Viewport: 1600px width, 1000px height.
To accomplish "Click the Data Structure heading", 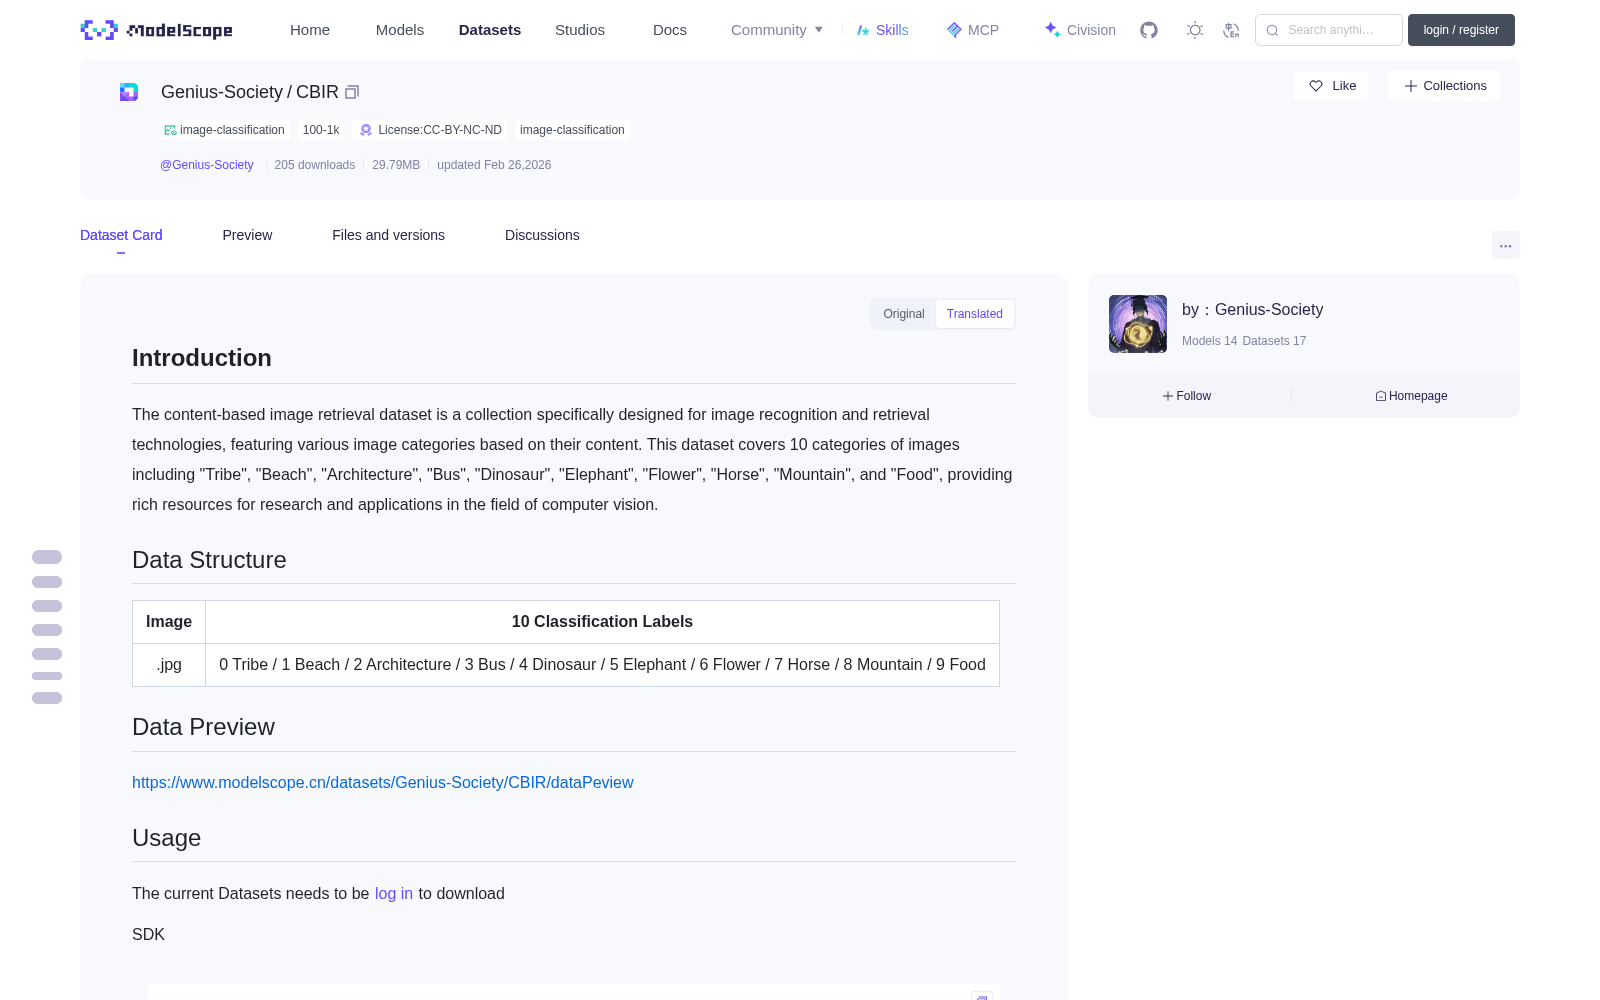I will click(x=209, y=560).
